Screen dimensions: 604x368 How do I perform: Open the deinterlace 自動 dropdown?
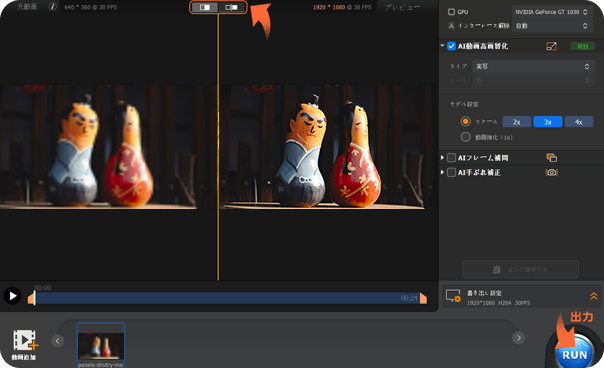pos(551,26)
